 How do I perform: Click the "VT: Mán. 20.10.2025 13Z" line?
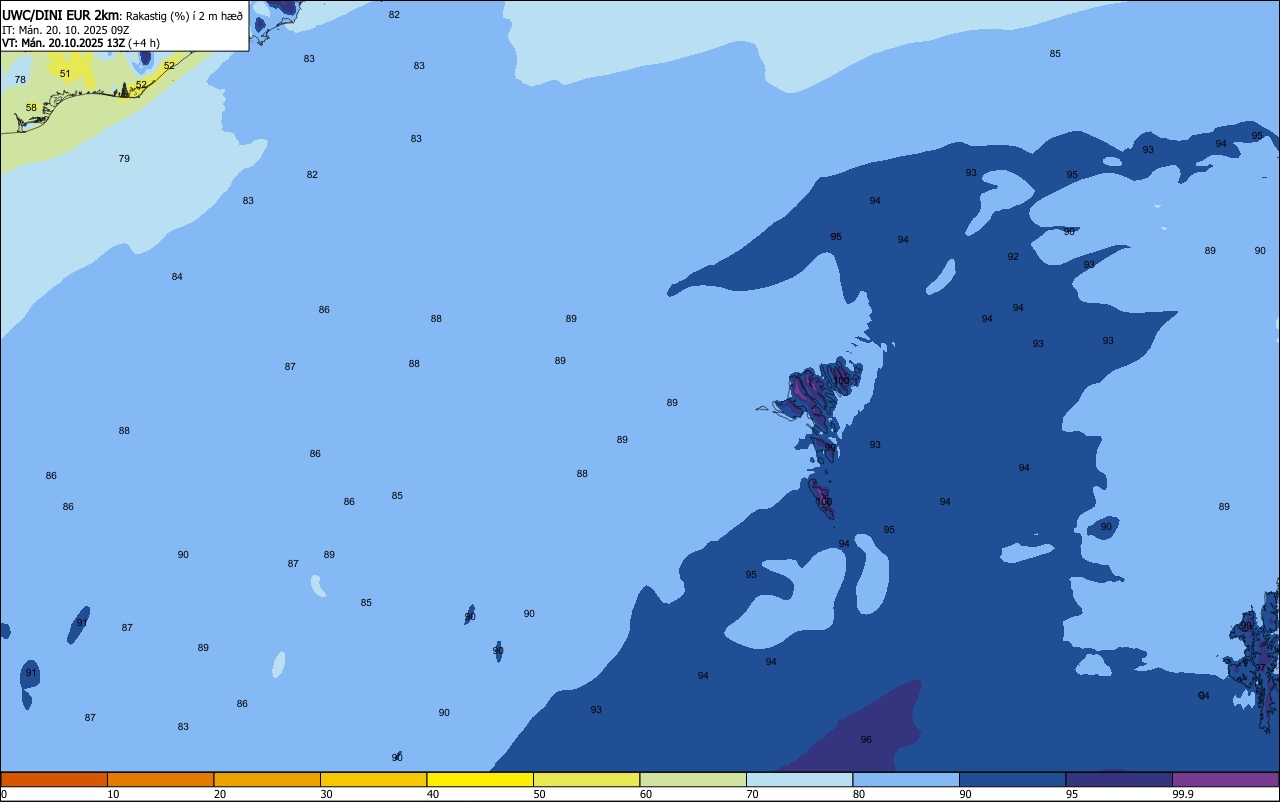63,43
